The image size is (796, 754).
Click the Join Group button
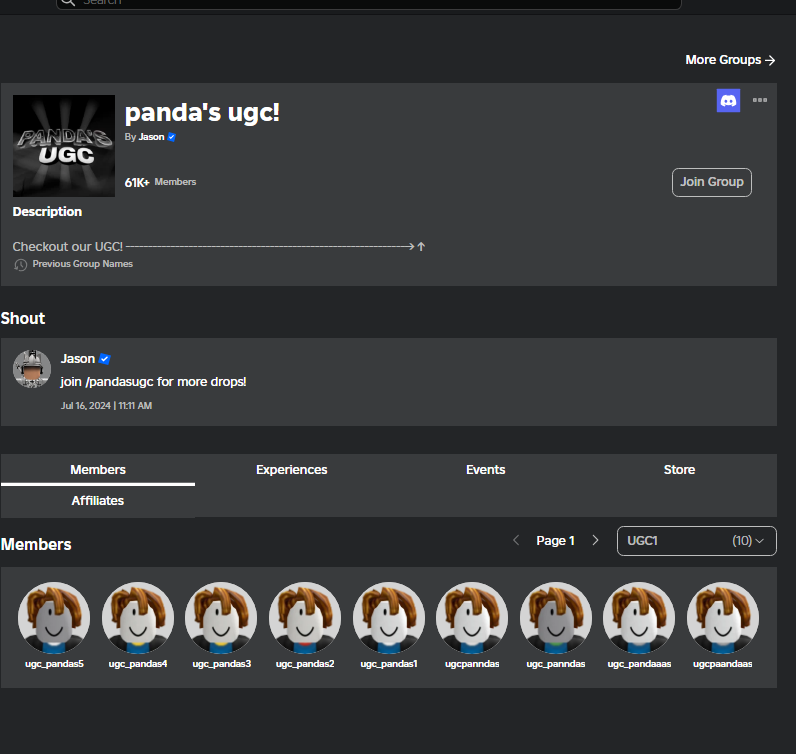pyautogui.click(x=712, y=182)
